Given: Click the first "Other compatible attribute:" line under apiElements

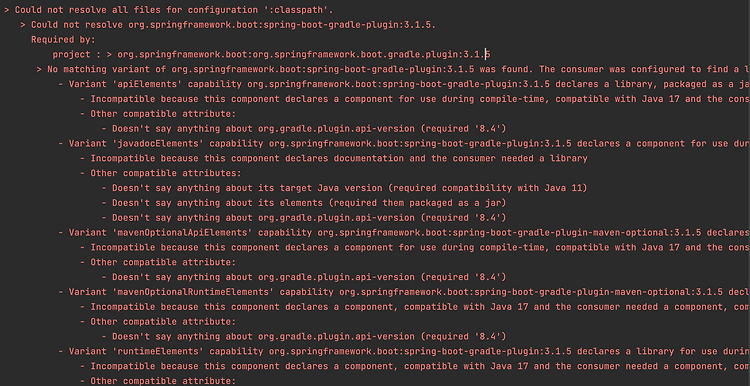Looking at the screenshot, I should [158, 113].
